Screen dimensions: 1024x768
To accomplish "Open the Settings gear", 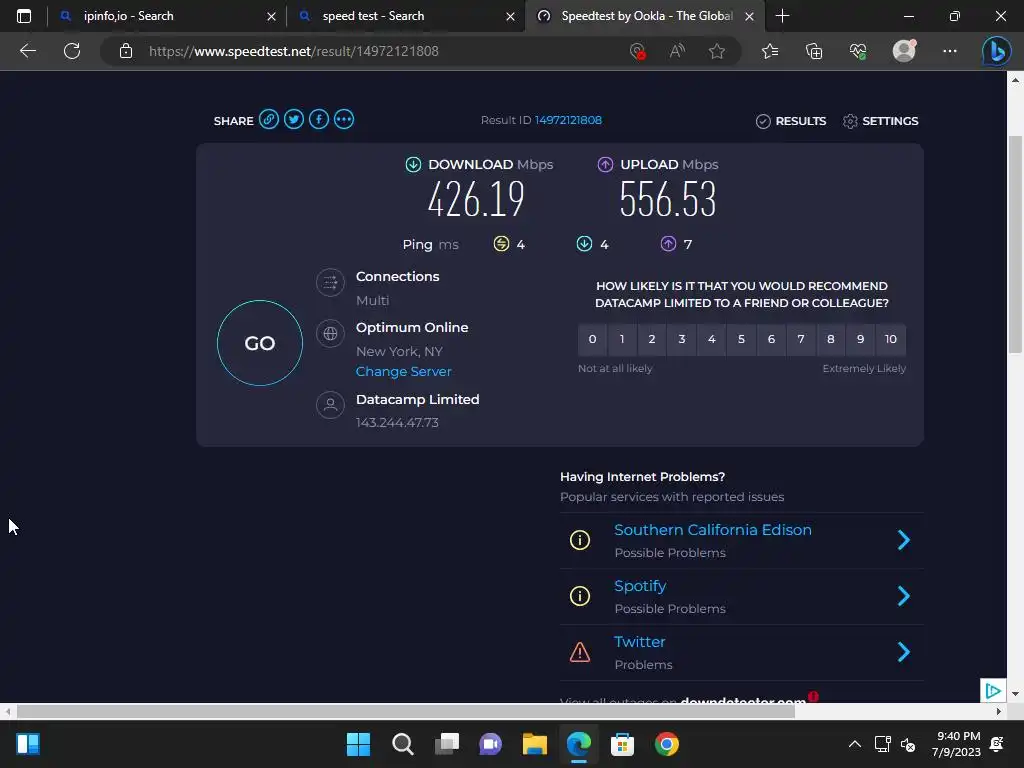I will click(x=880, y=121).
